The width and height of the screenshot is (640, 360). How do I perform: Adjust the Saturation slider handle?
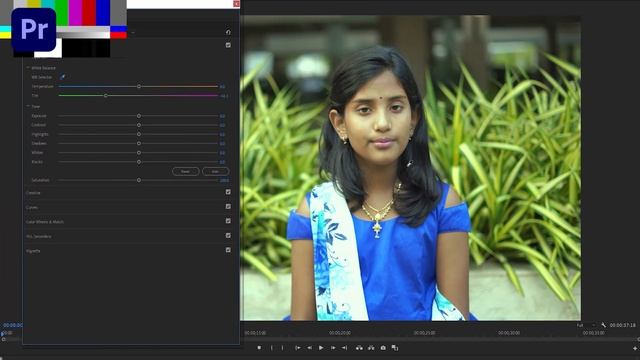(x=139, y=180)
